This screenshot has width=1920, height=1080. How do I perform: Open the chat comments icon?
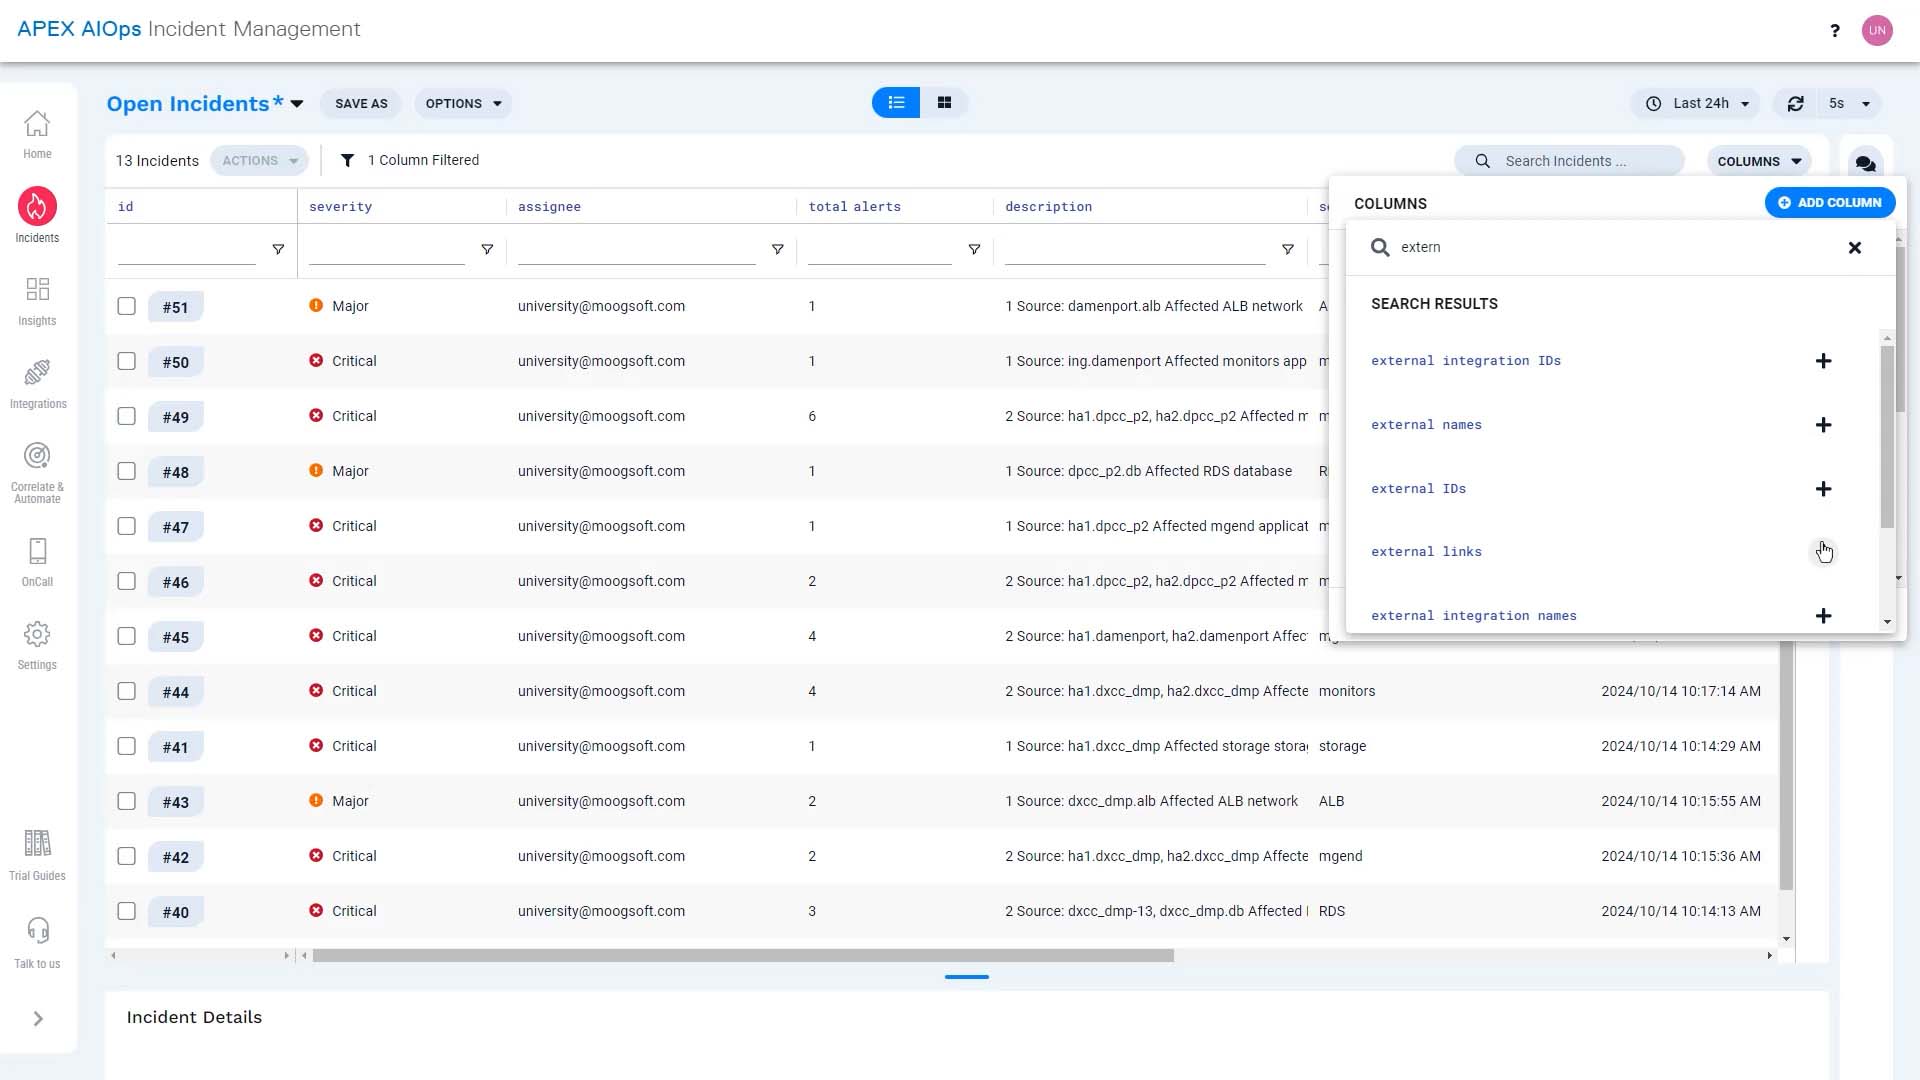[1865, 163]
